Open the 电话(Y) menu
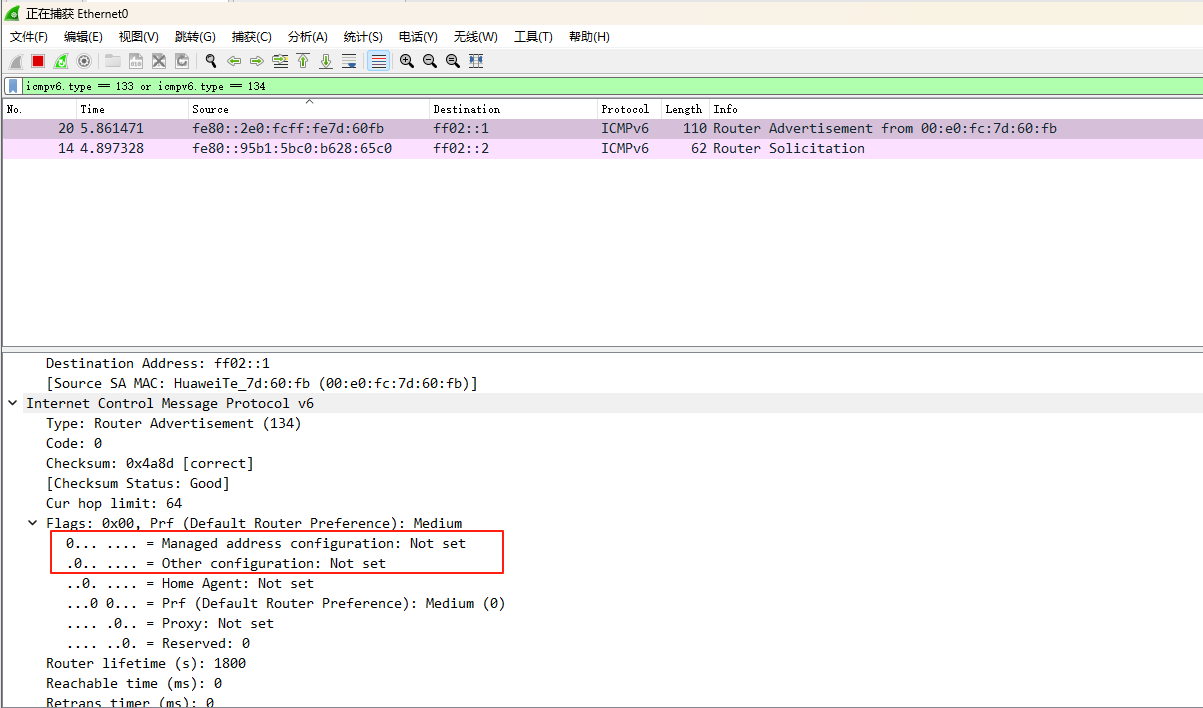The width and height of the screenshot is (1203, 708). point(418,37)
